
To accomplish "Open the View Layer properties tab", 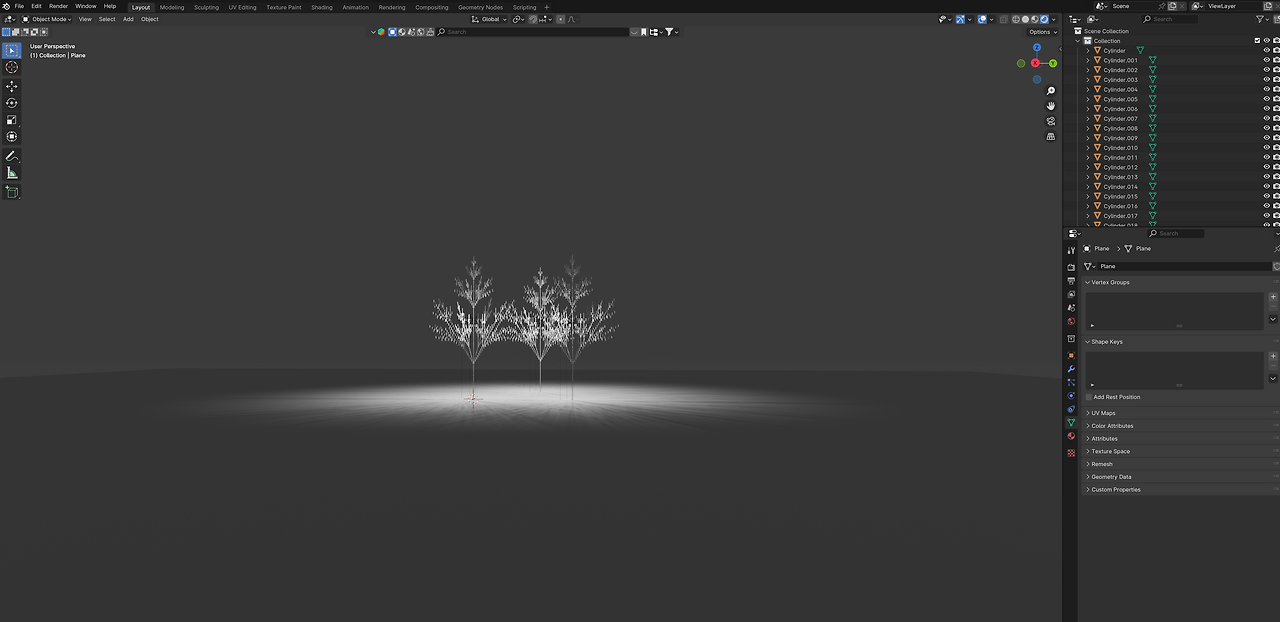I will (x=1071, y=294).
